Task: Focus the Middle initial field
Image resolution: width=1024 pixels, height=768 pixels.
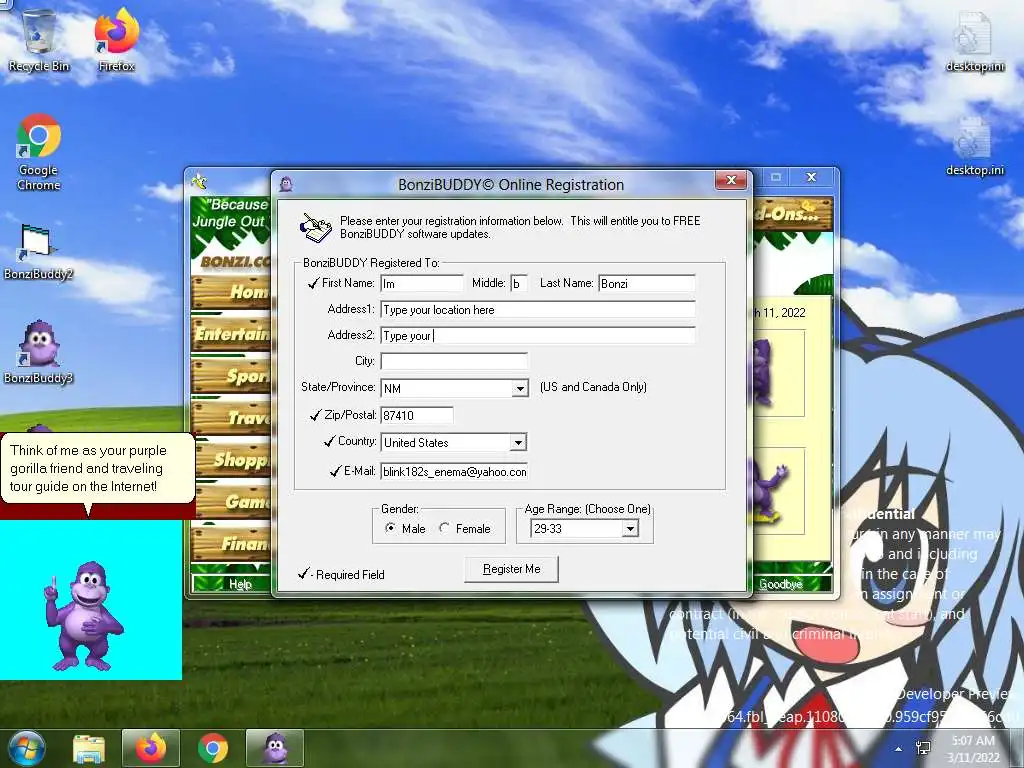Action: [x=519, y=283]
